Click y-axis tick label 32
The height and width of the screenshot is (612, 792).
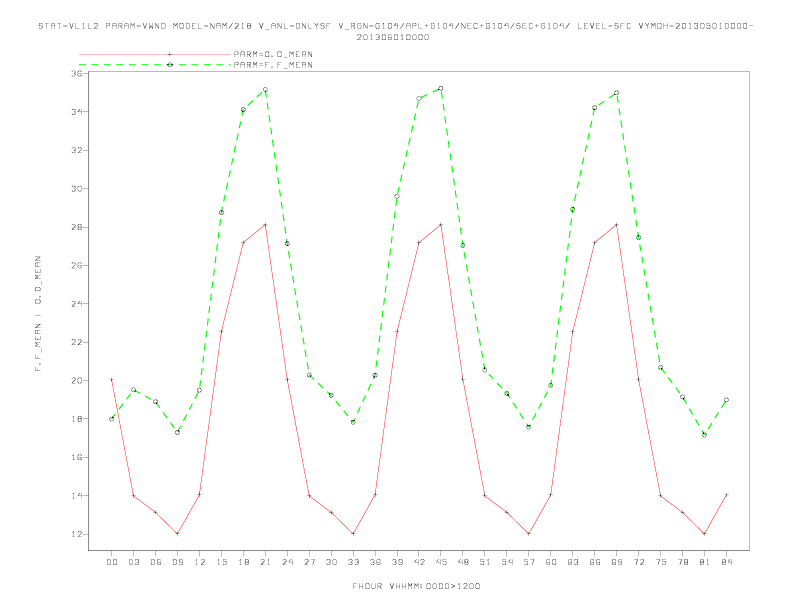(77, 150)
